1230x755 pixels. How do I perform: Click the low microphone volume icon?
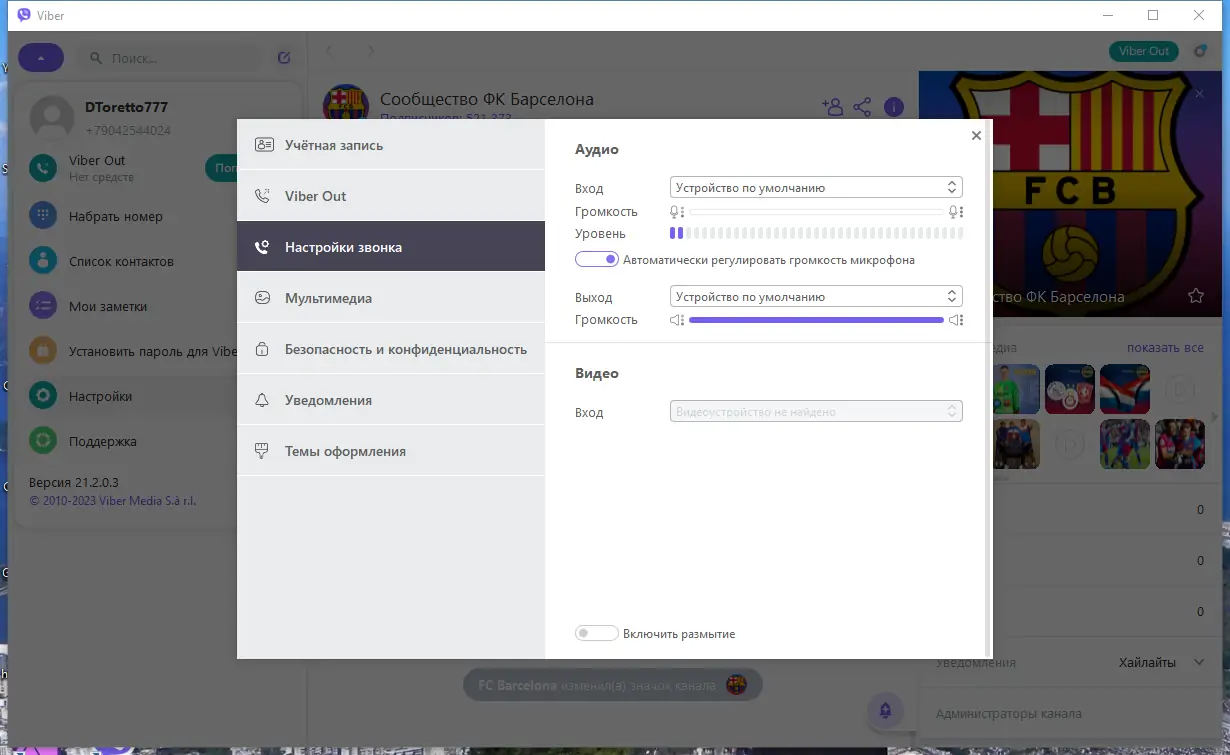[x=677, y=212]
